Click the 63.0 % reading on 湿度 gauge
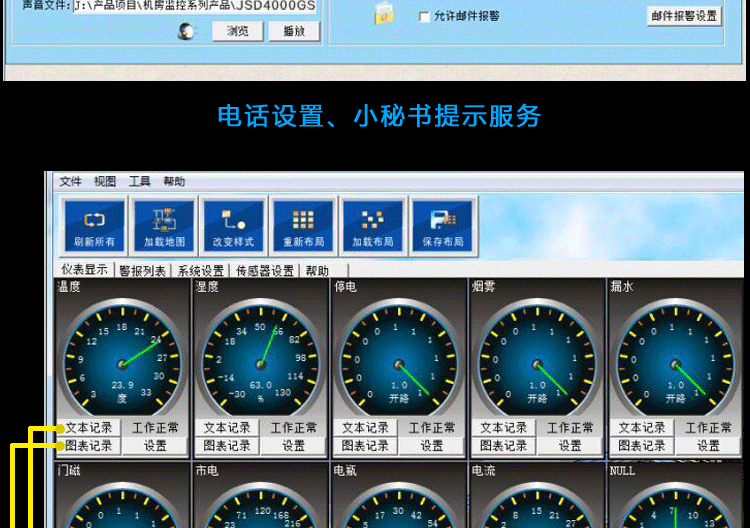The image size is (750, 528). (261, 391)
